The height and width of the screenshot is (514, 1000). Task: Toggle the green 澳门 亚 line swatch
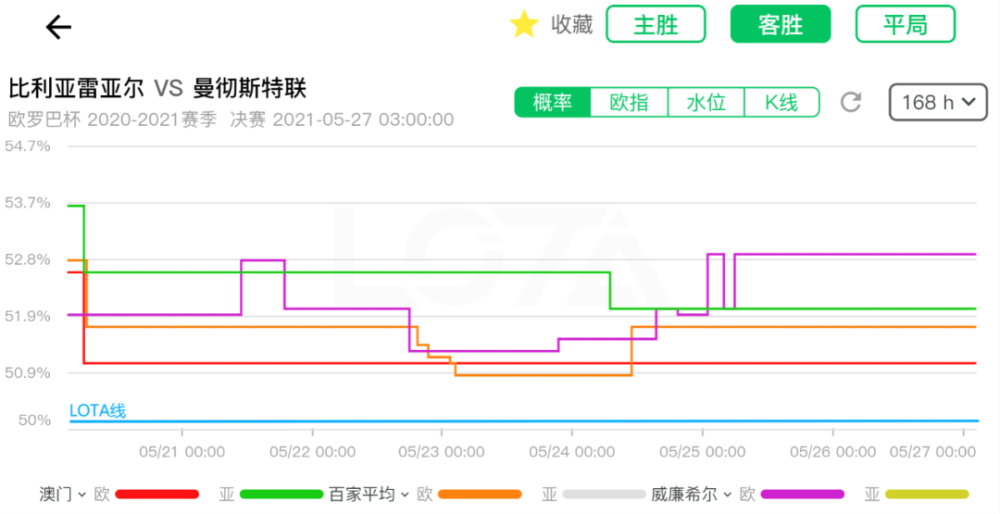pos(281,494)
